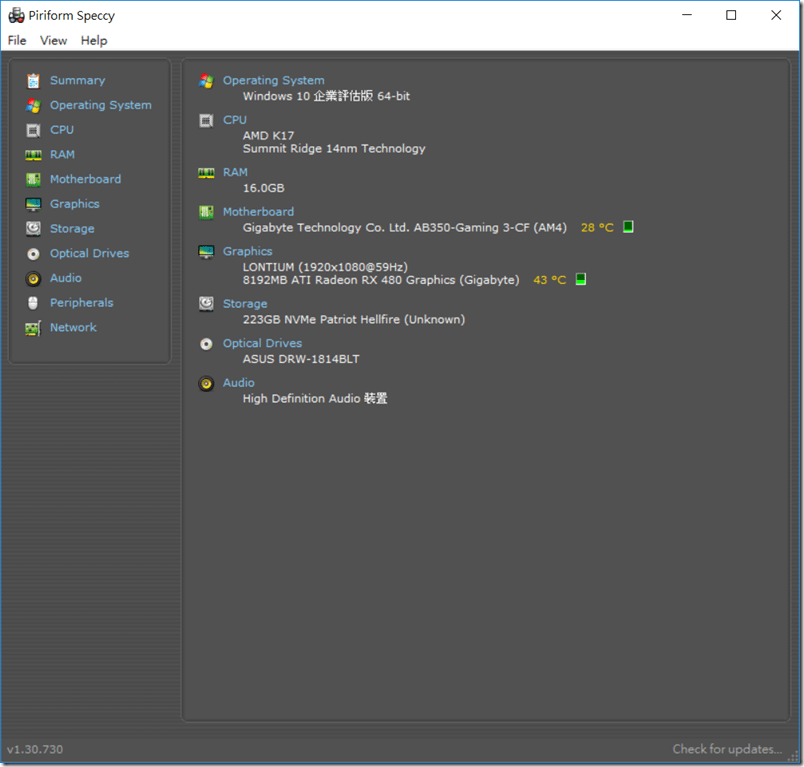Image resolution: width=804 pixels, height=767 pixels.
Task: Click the Windows 10 64-bit text
Action: click(x=326, y=96)
